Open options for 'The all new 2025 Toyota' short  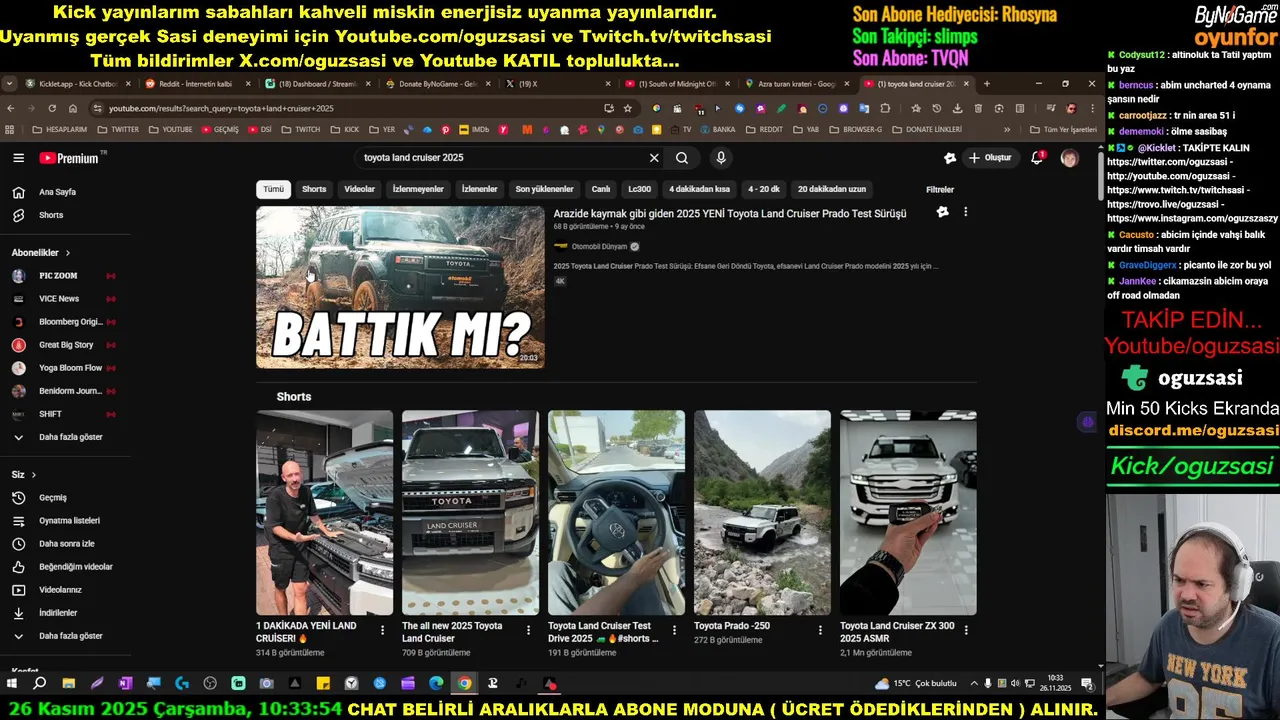pyautogui.click(x=528, y=630)
